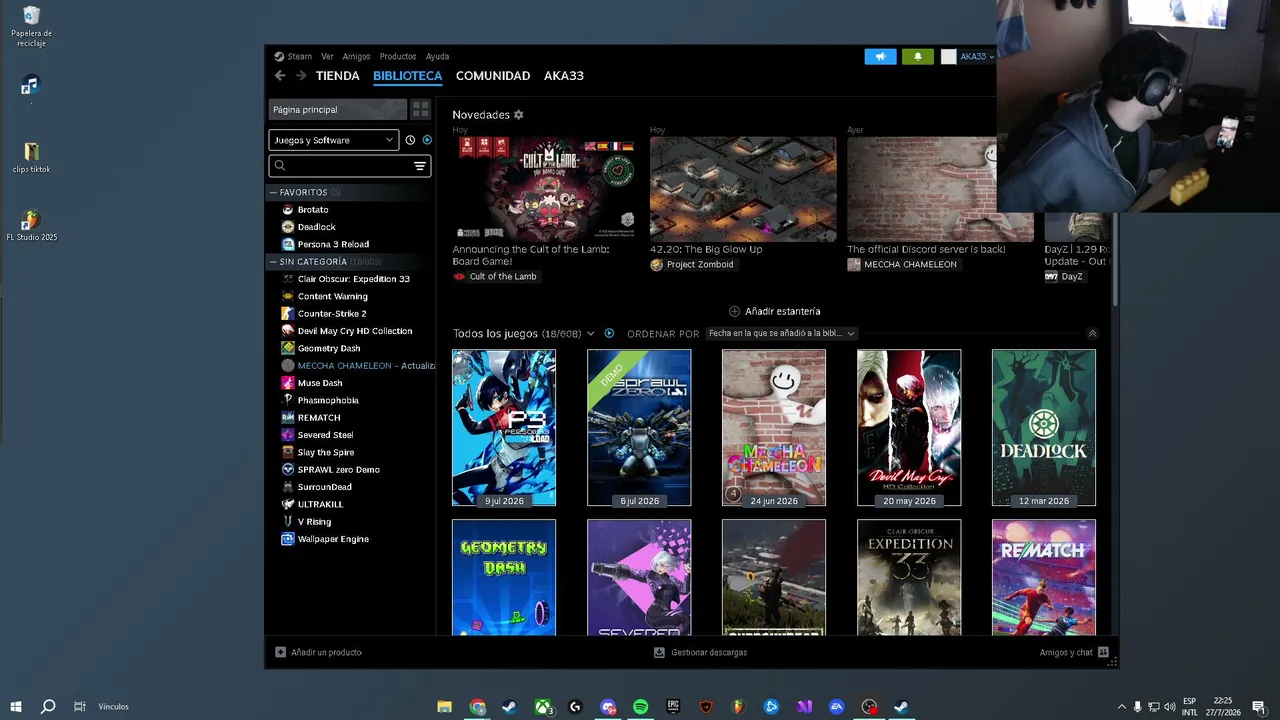Open EA app from the taskbar
Image resolution: width=1280 pixels, height=720 pixels.
point(837,707)
